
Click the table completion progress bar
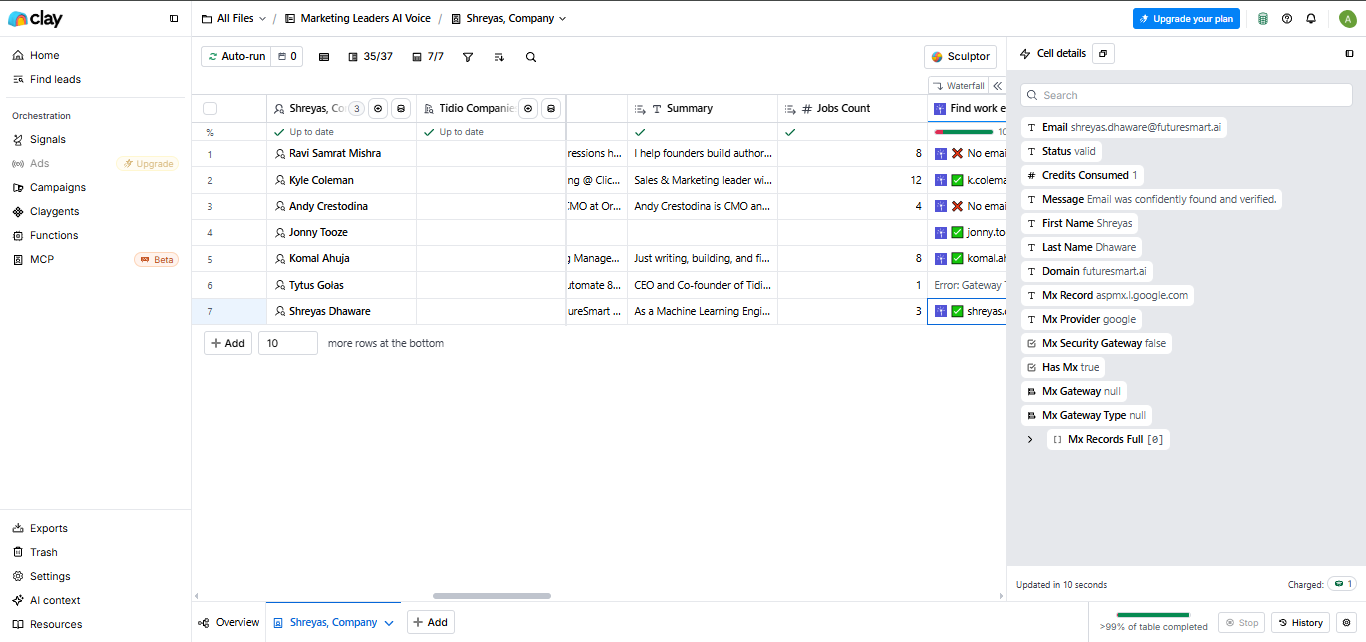tap(1153, 615)
